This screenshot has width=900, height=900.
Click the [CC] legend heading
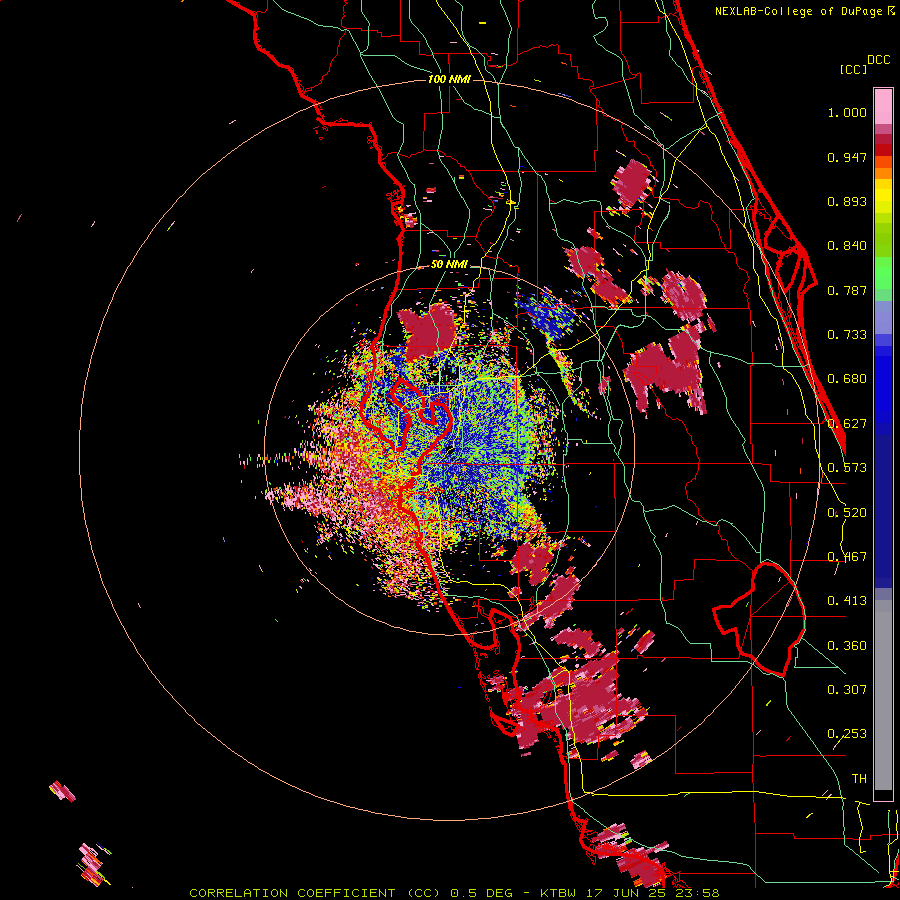853,69
